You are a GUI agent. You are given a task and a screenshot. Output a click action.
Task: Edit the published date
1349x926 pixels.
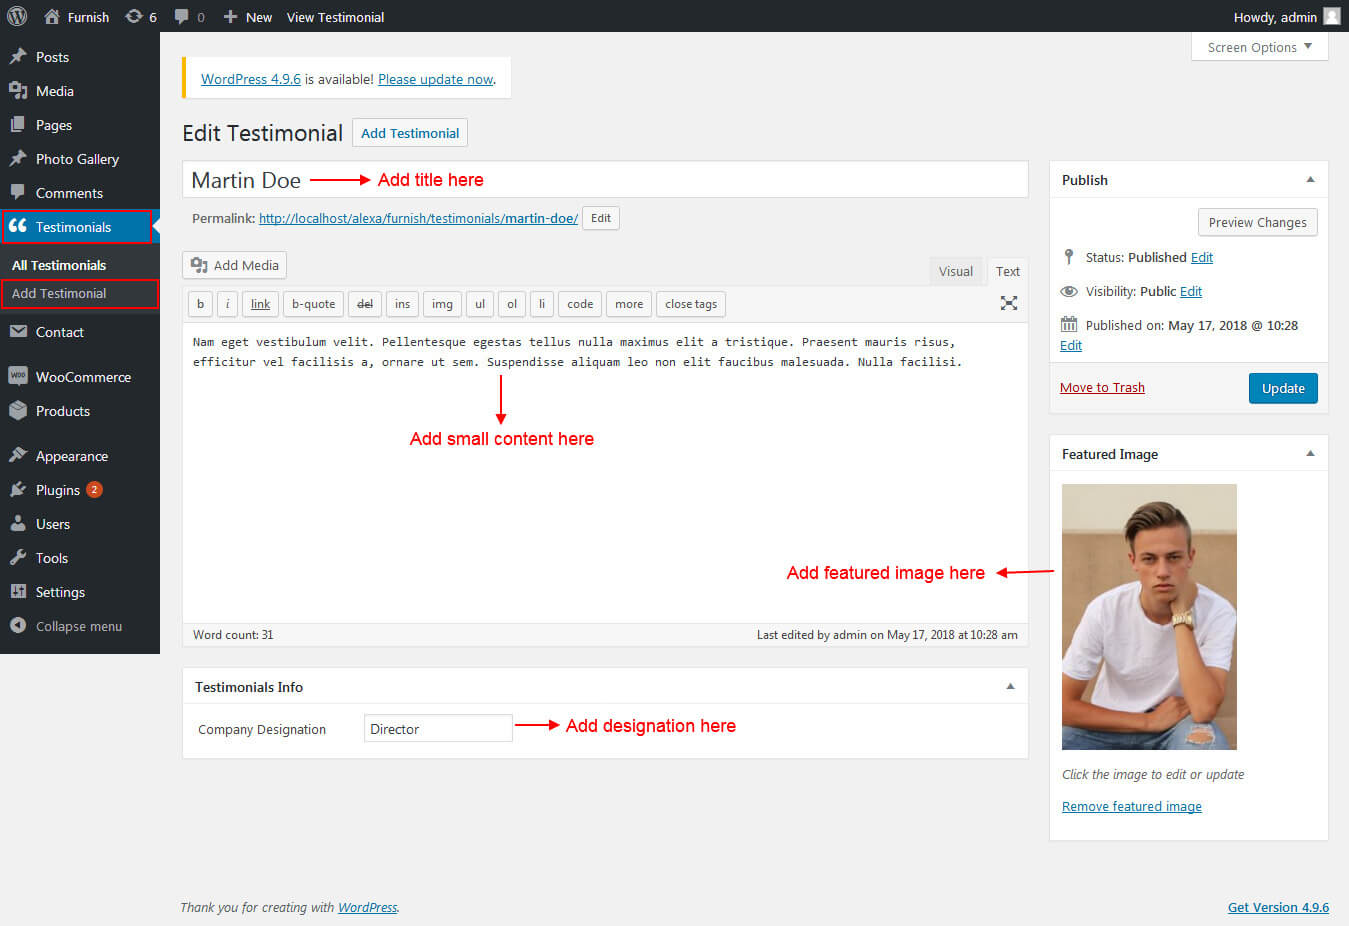click(1071, 345)
